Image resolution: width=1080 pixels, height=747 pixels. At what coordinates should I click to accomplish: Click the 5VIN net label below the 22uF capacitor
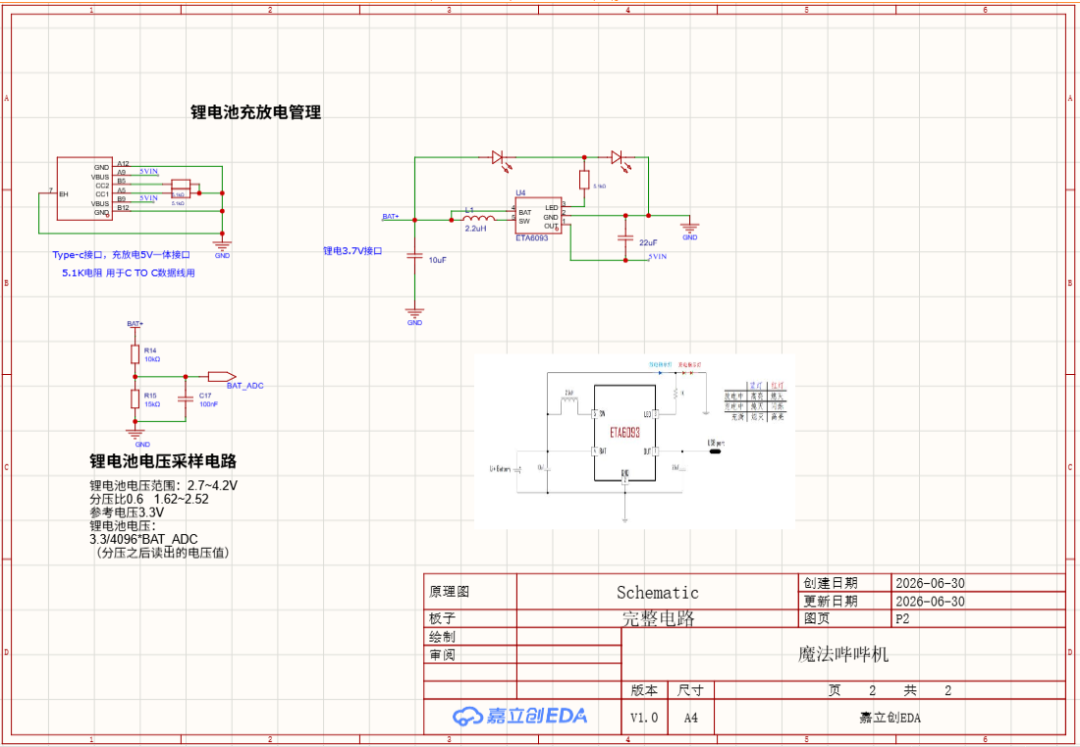tap(657, 256)
